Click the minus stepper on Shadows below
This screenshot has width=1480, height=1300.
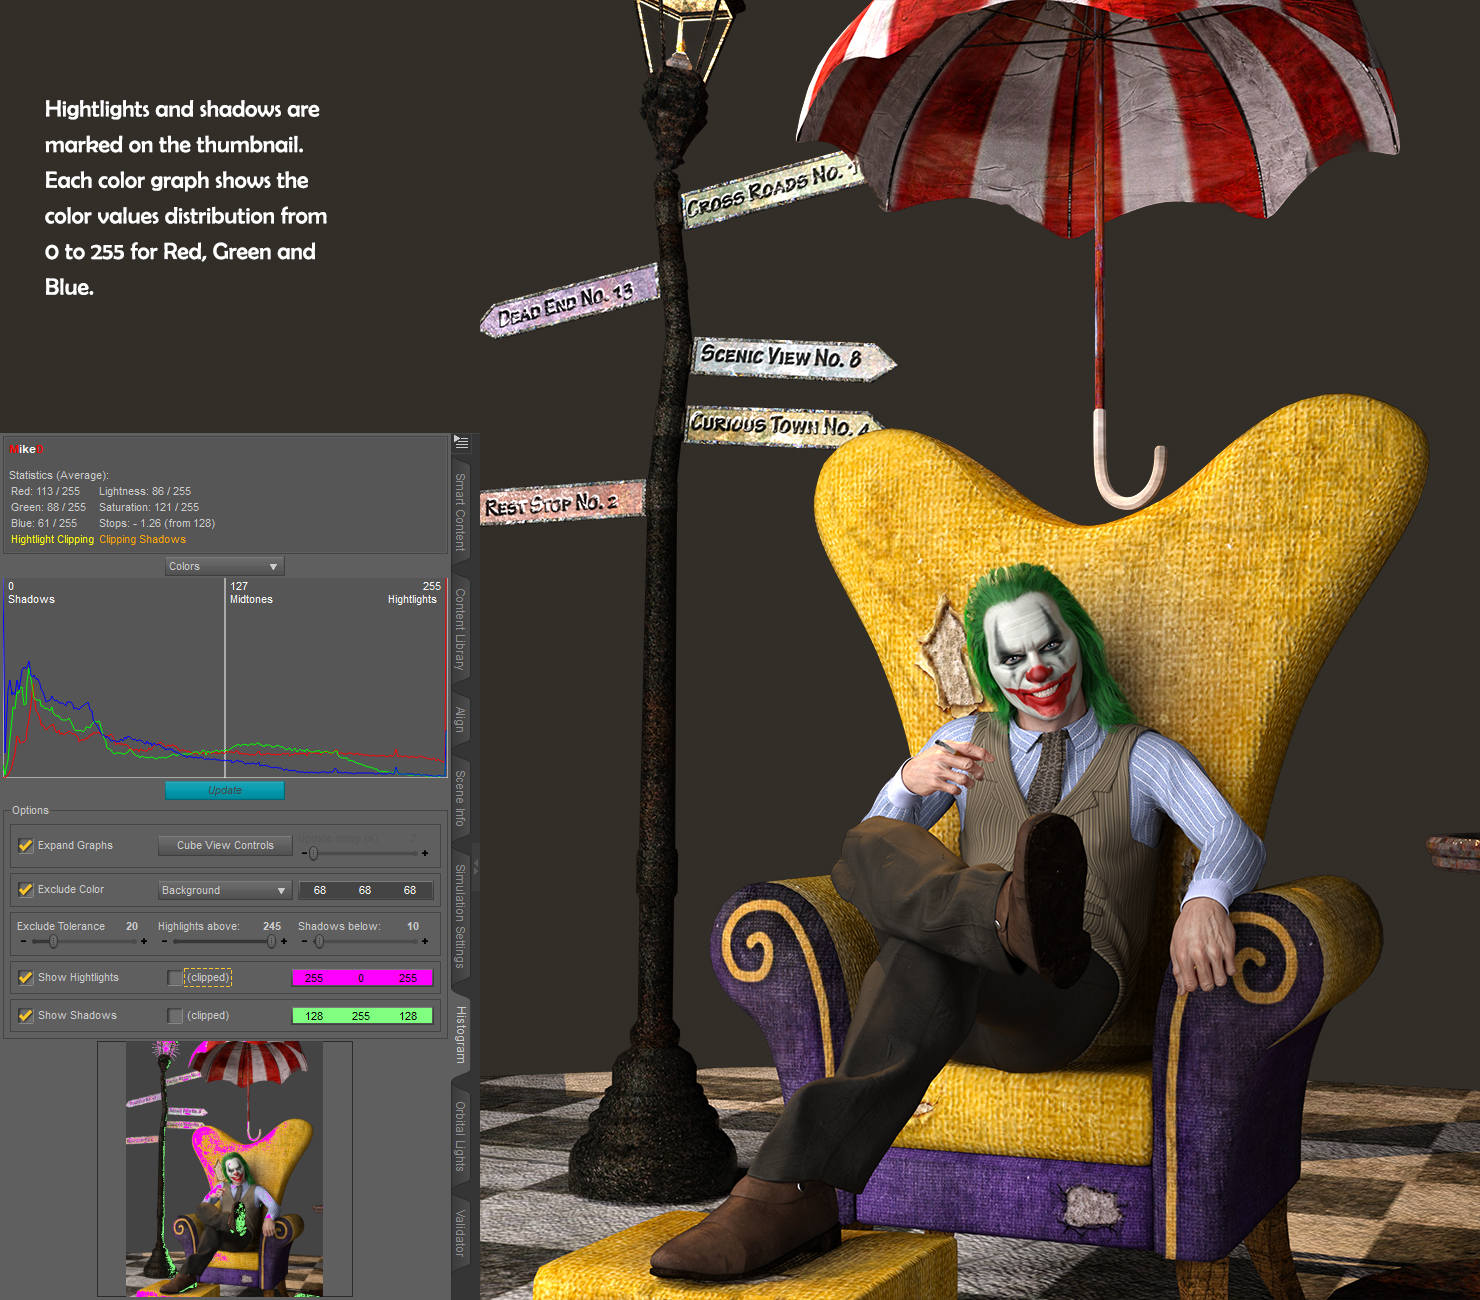point(302,941)
